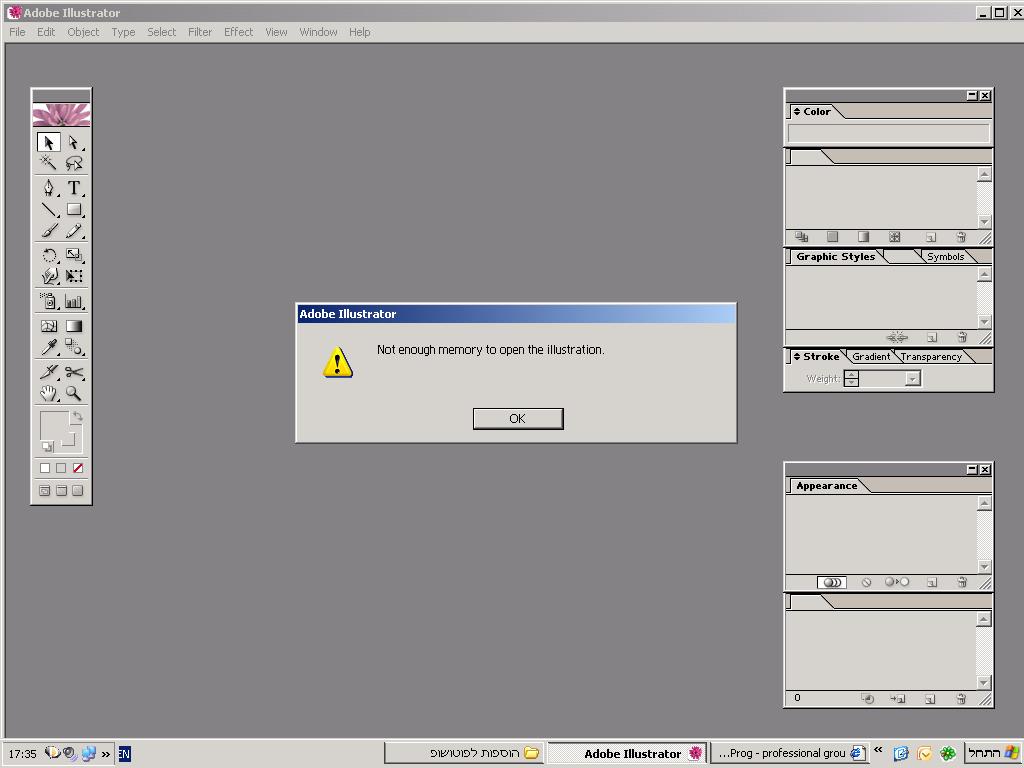Select the Symbol Sprayer tool

(49, 301)
